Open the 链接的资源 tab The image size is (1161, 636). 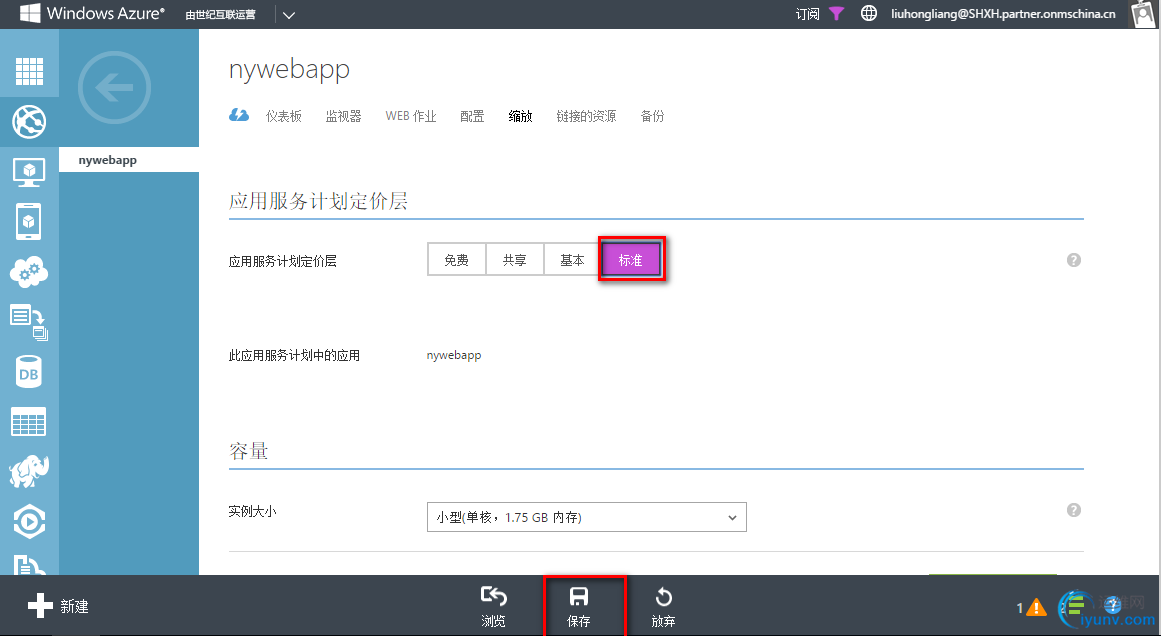click(x=586, y=116)
